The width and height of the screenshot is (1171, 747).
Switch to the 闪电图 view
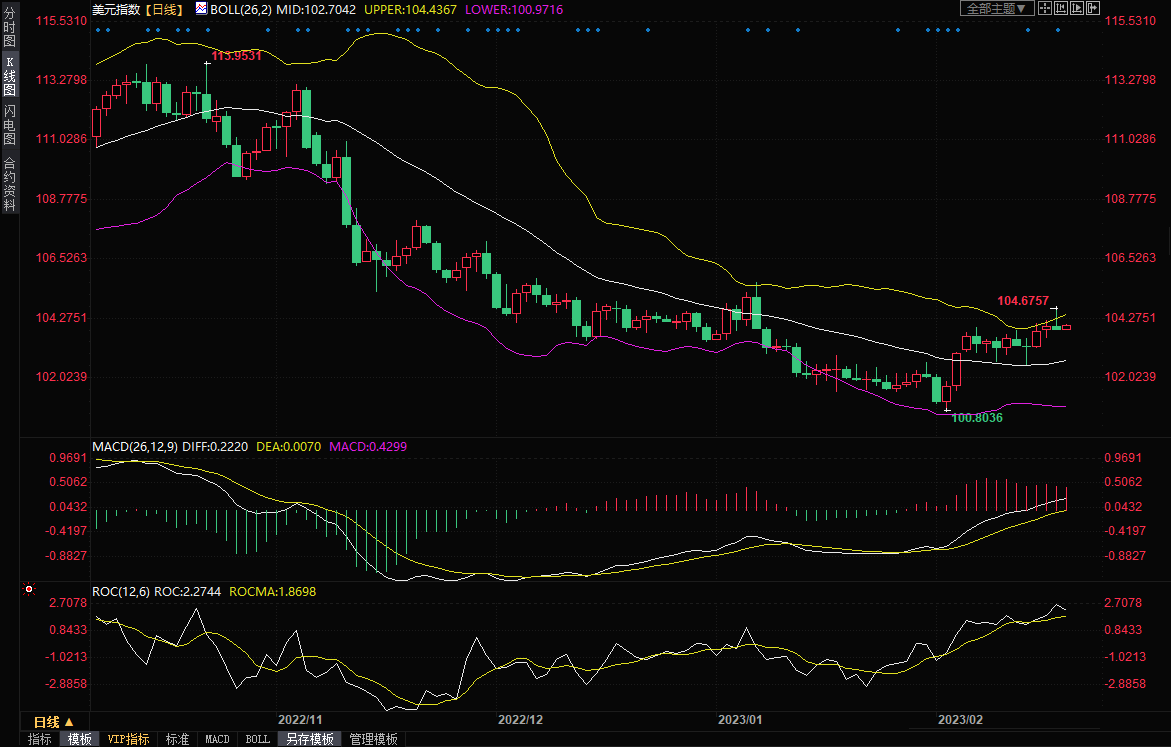(x=9, y=125)
